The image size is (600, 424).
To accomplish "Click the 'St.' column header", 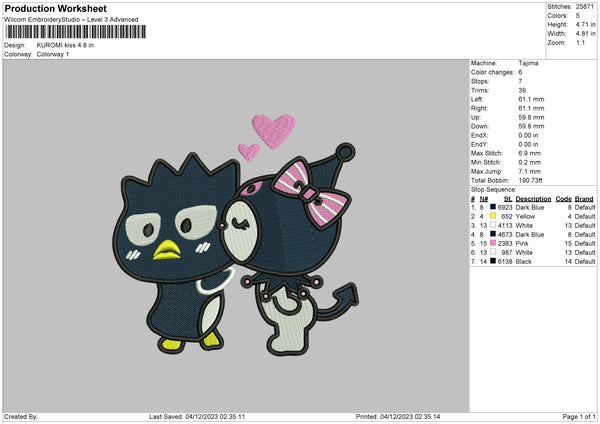I will pos(508,199).
